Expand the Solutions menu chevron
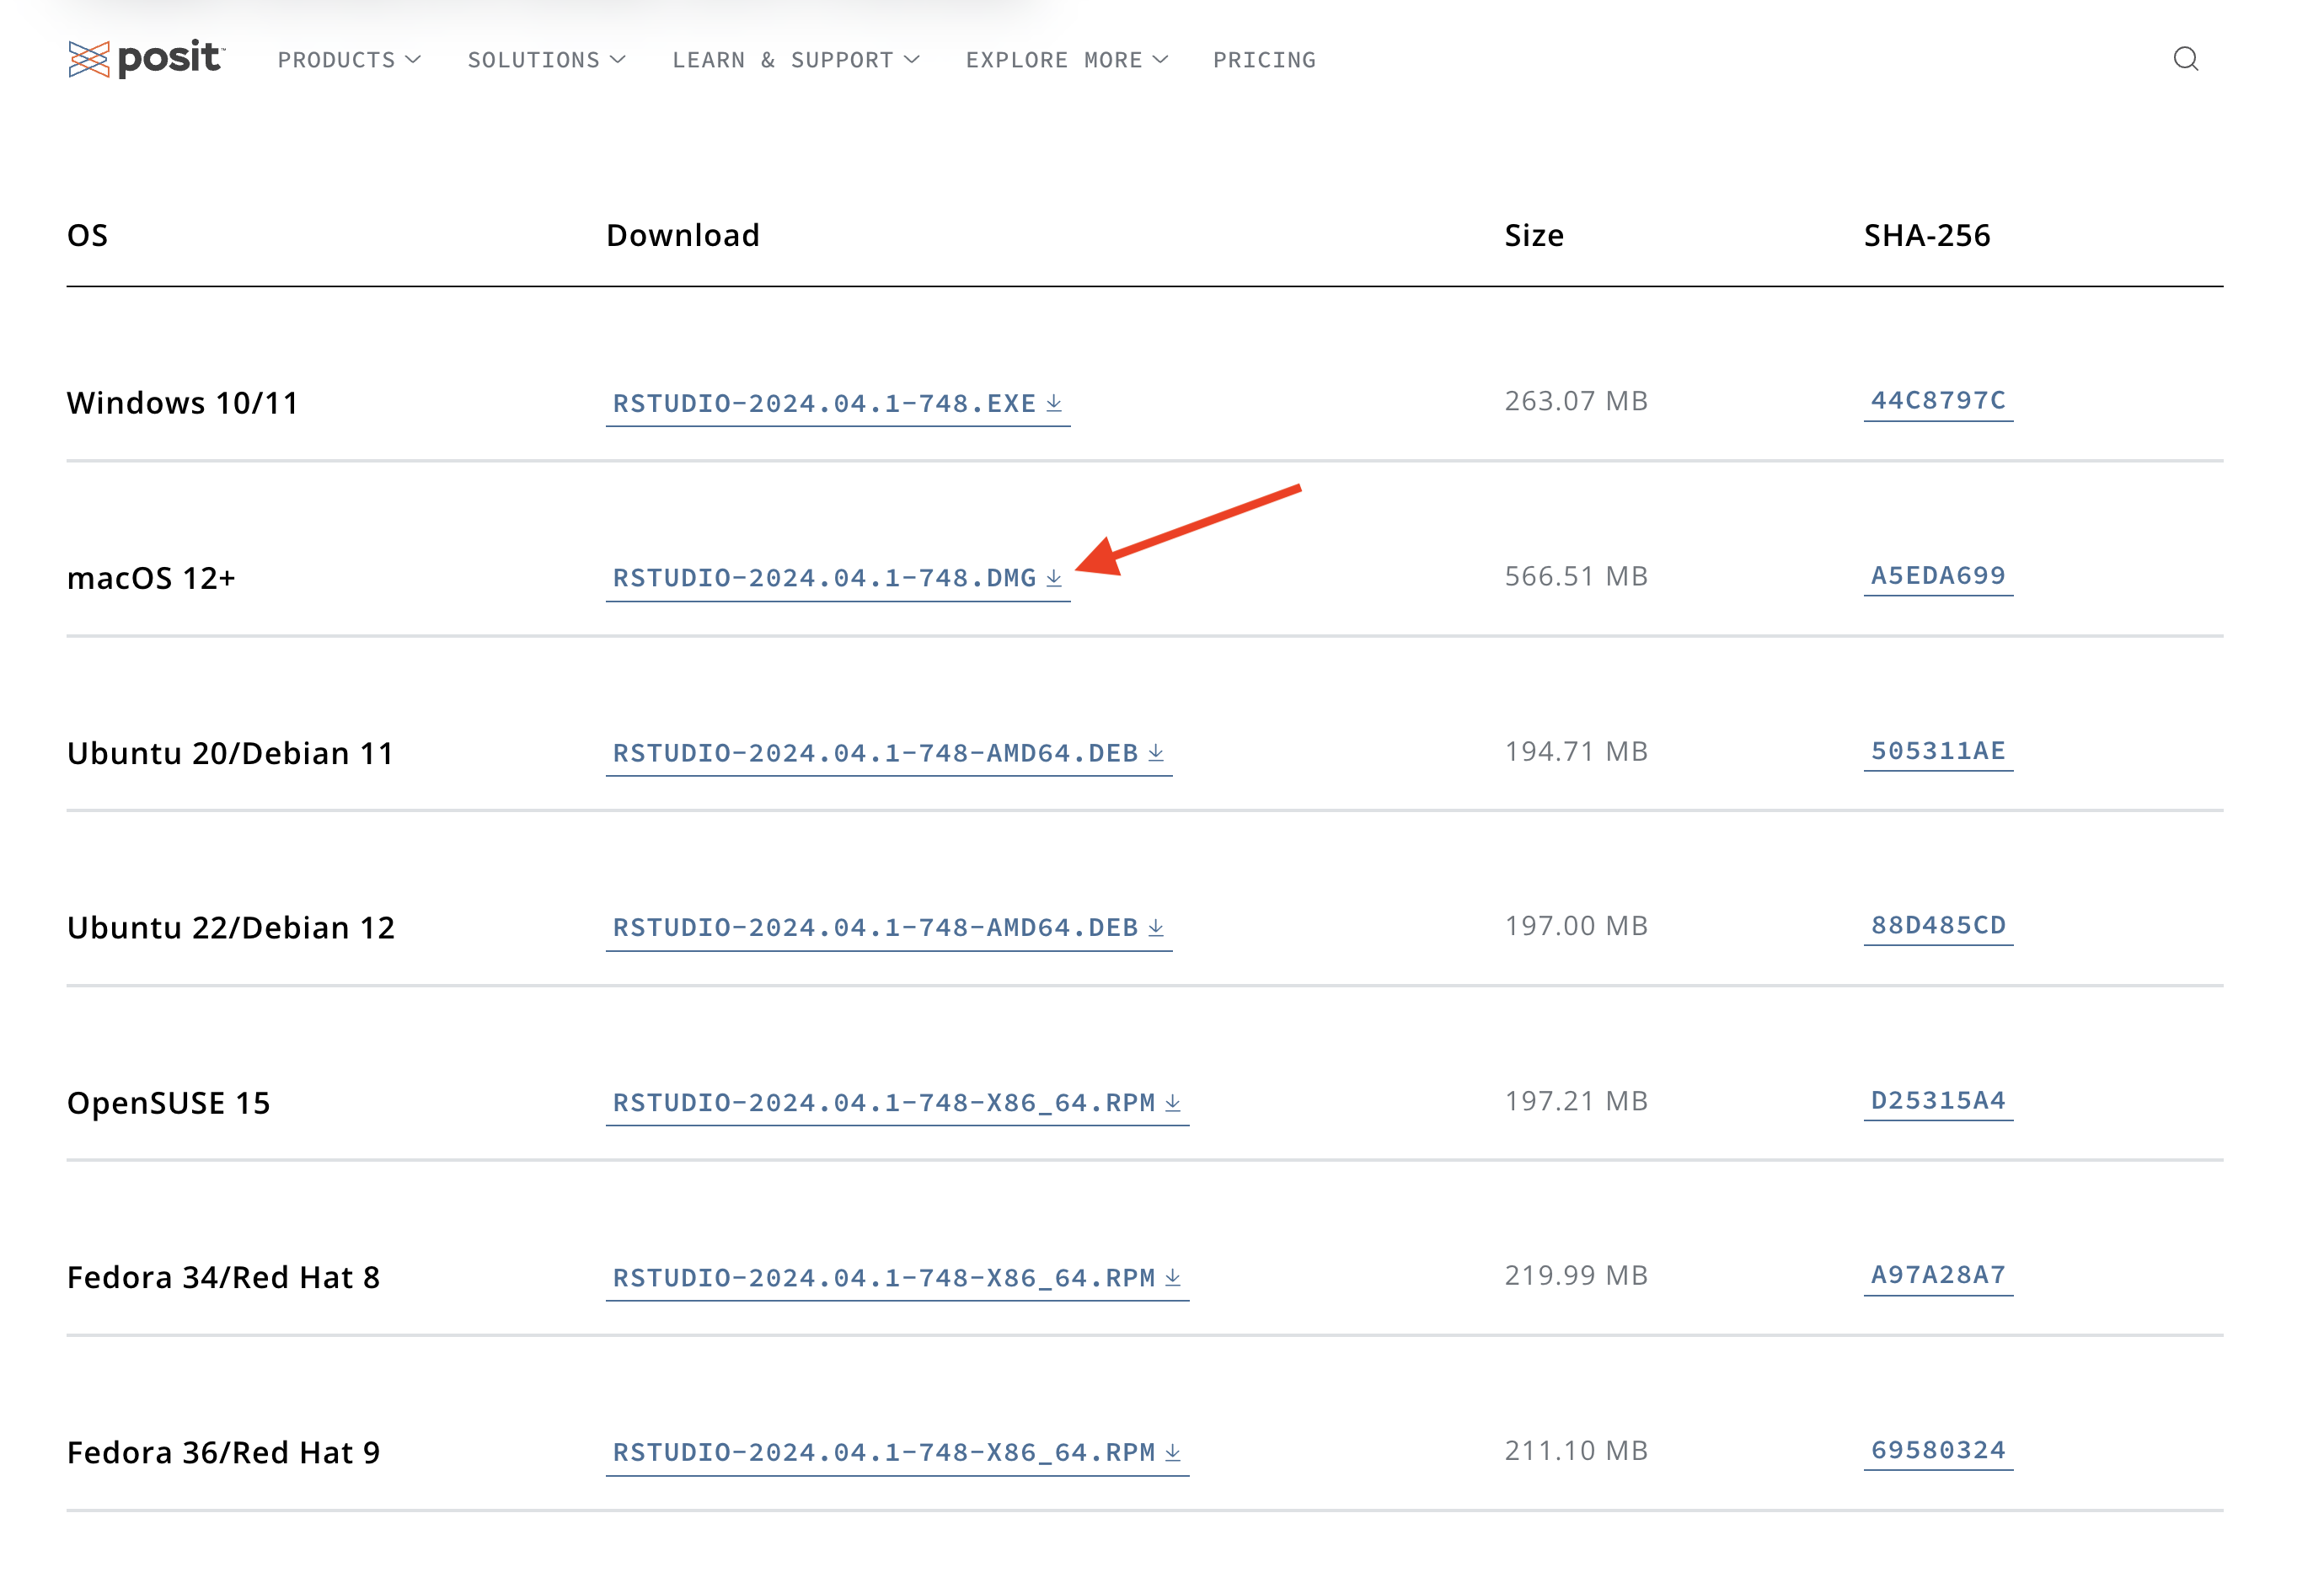Image resolution: width=2324 pixels, height=1572 pixels. (x=618, y=60)
